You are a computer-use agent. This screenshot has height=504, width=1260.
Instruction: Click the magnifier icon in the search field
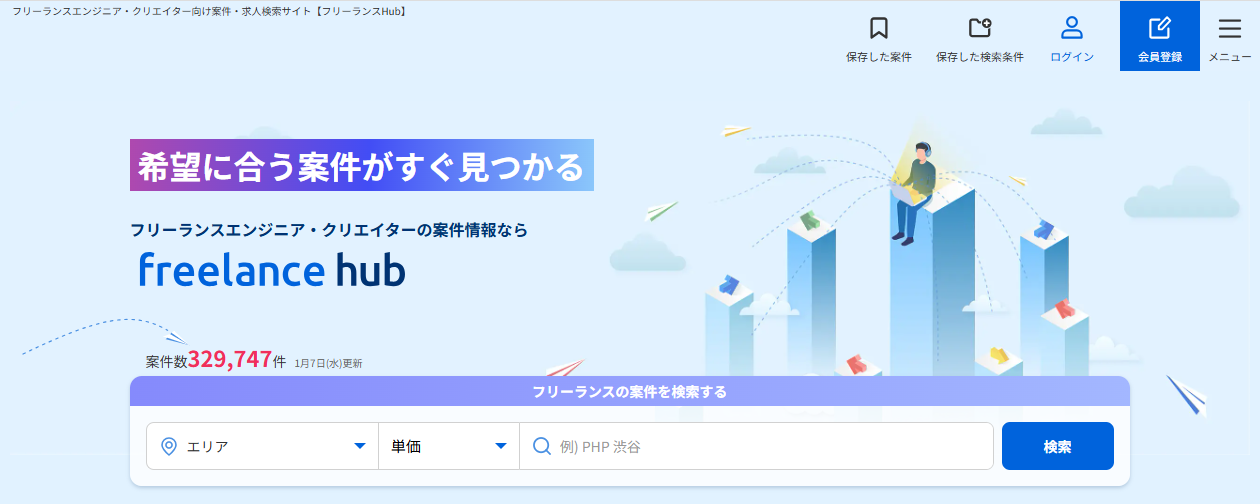click(x=542, y=446)
